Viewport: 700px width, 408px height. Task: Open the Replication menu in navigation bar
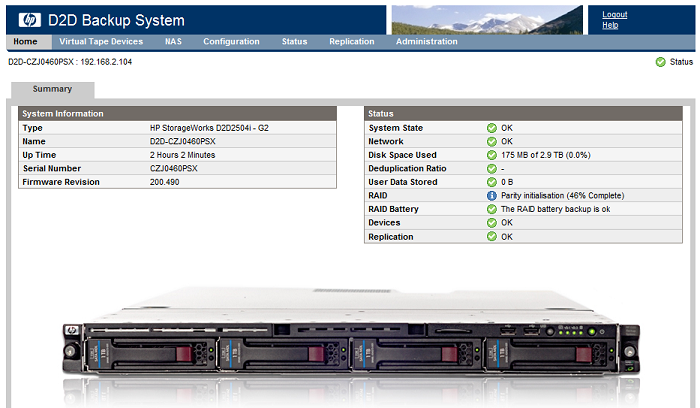tap(352, 42)
